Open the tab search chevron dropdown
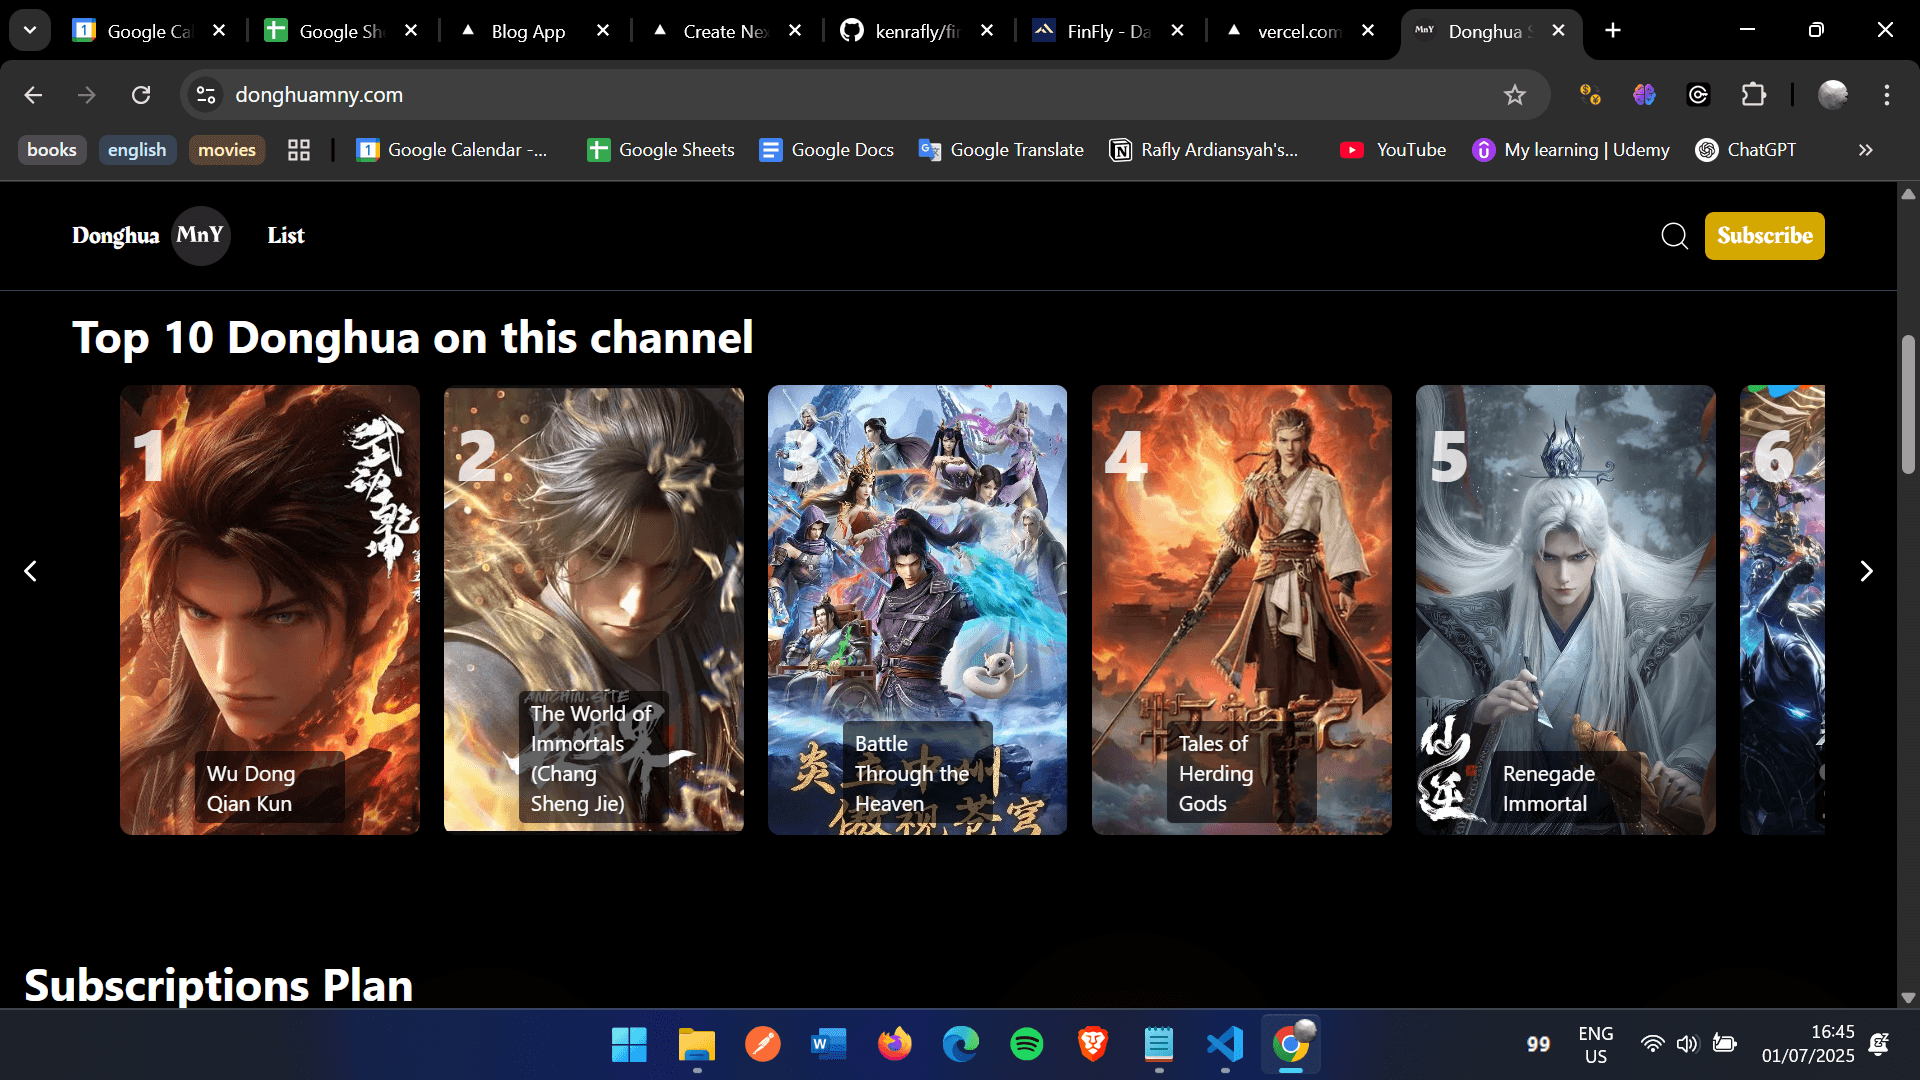The width and height of the screenshot is (1920, 1080). [29, 30]
